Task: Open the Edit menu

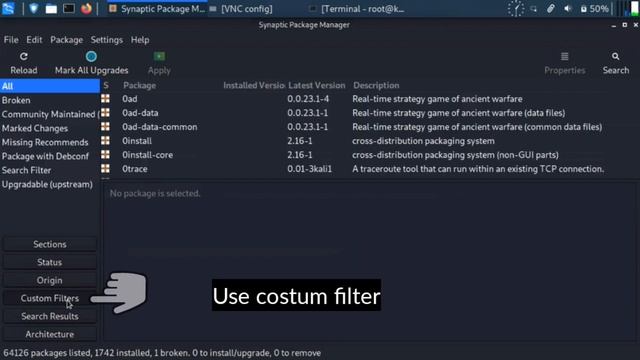Action: [34, 40]
